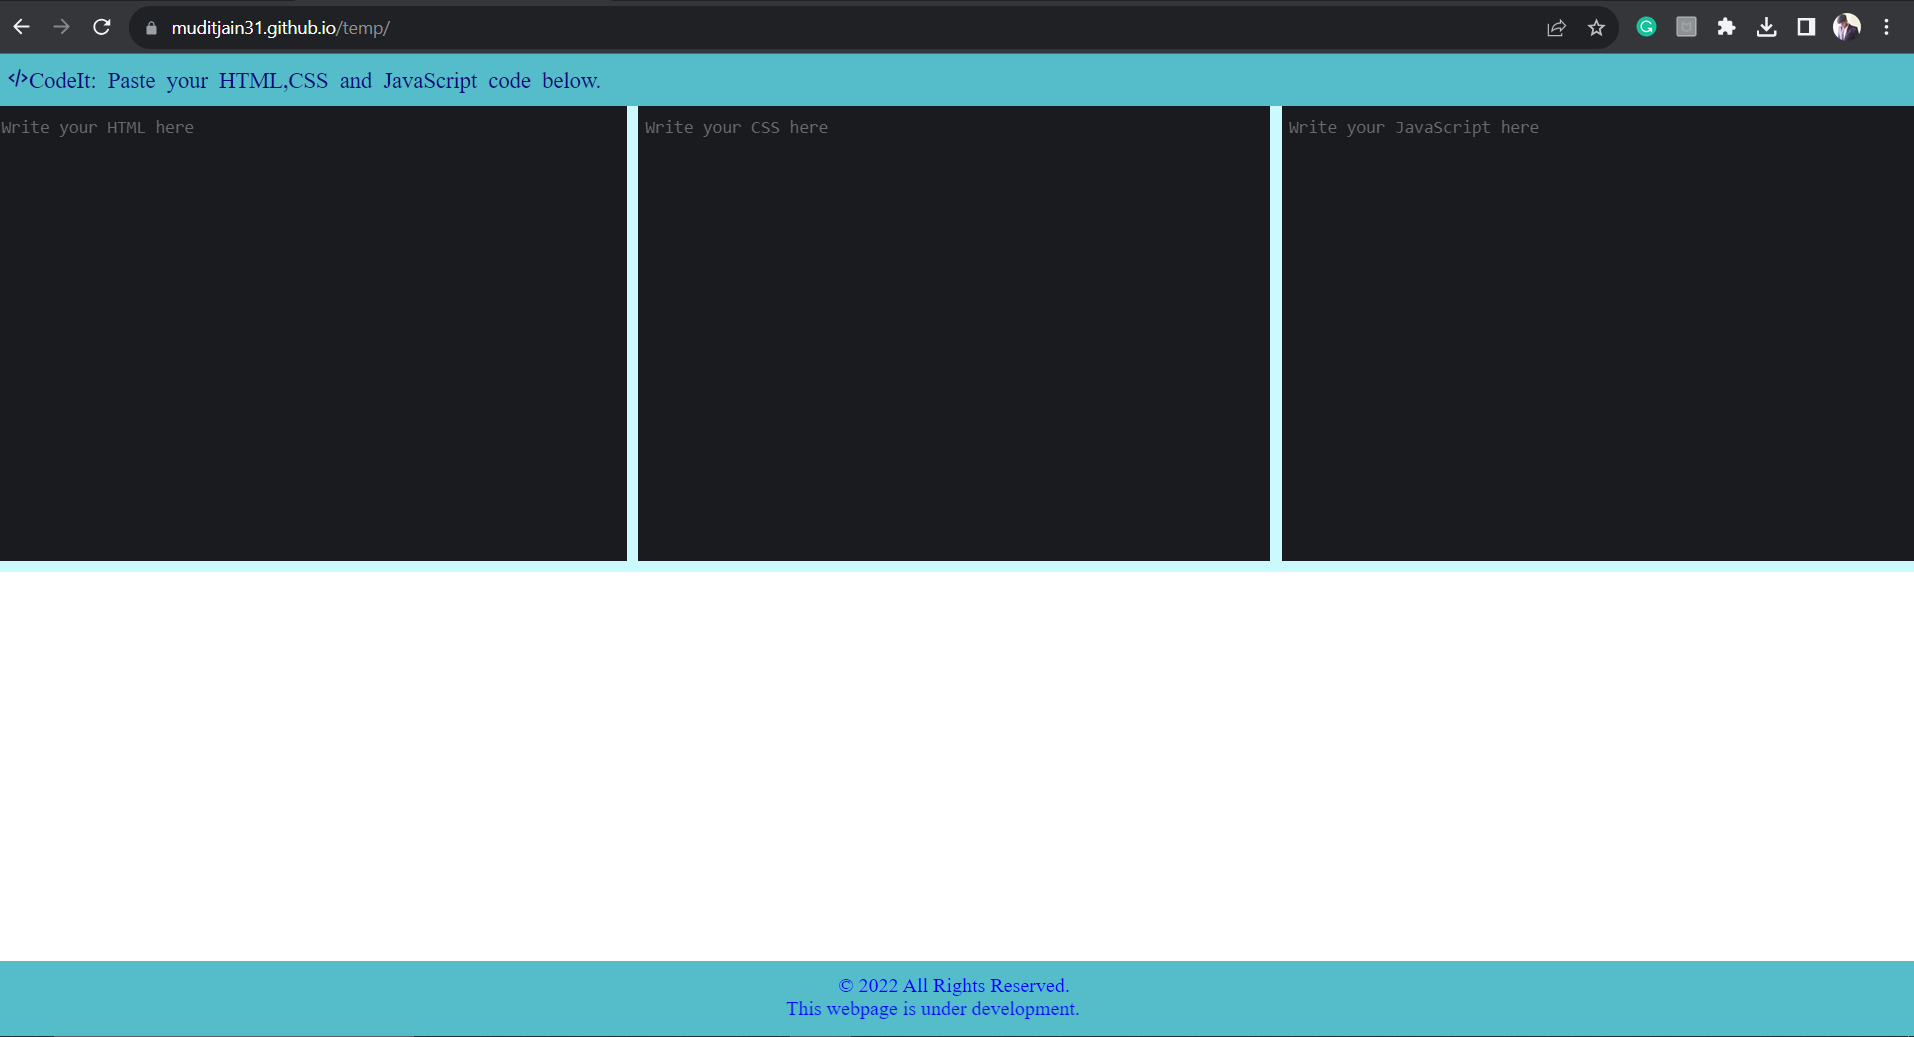1914x1037 pixels.
Task: Open the Extensions puzzle menu
Action: coord(1726,27)
